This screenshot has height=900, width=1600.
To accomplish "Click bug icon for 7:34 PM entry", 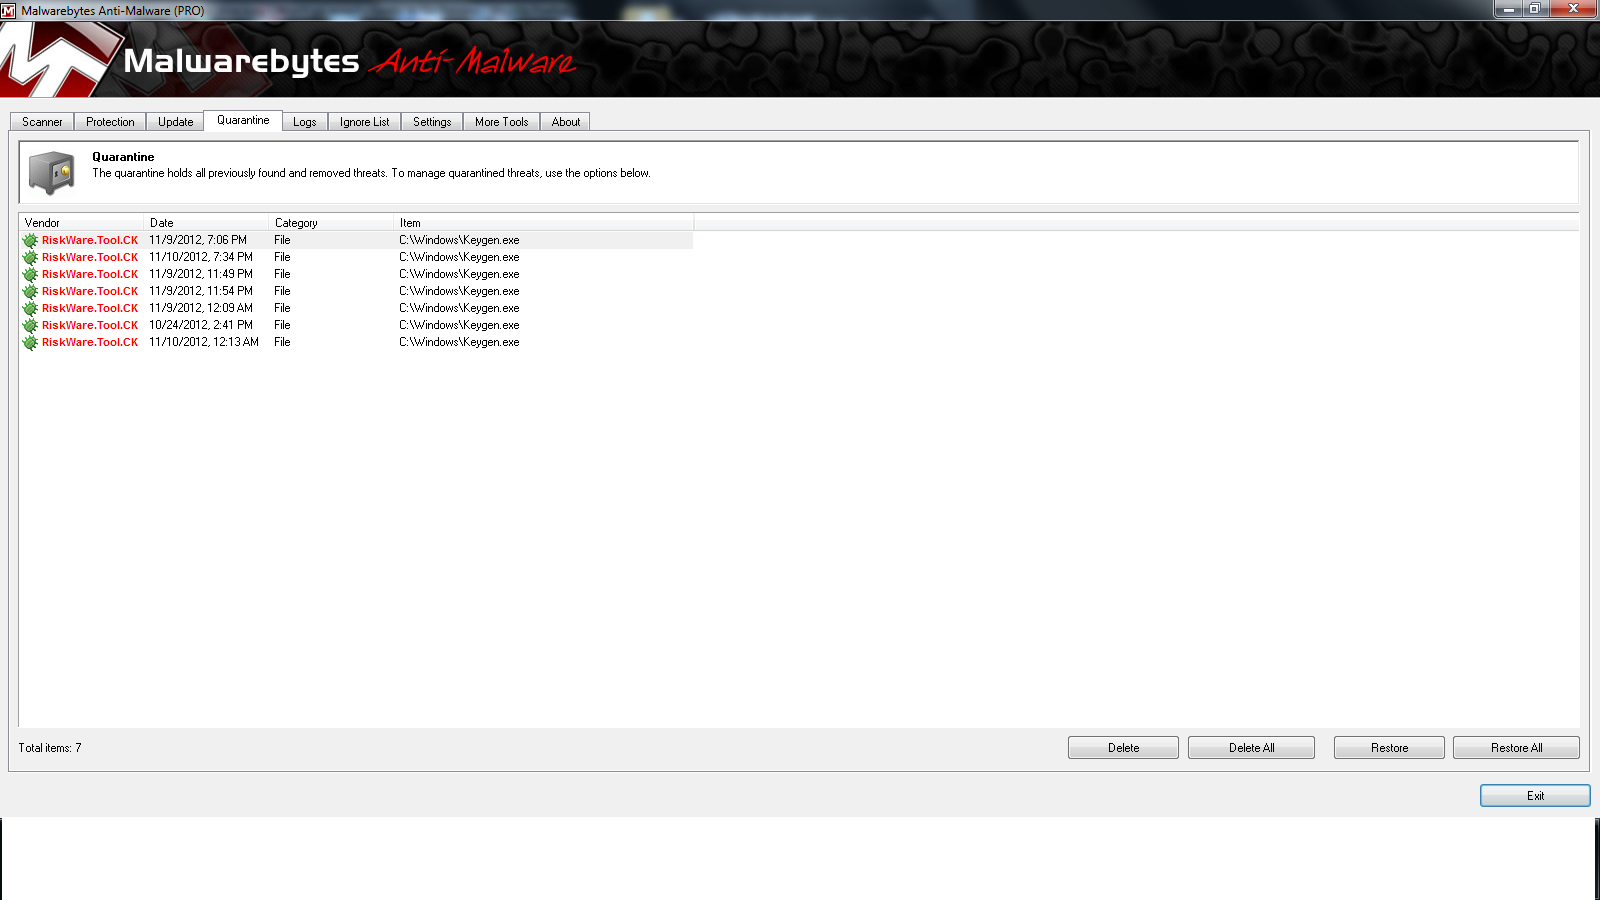I will coord(30,257).
